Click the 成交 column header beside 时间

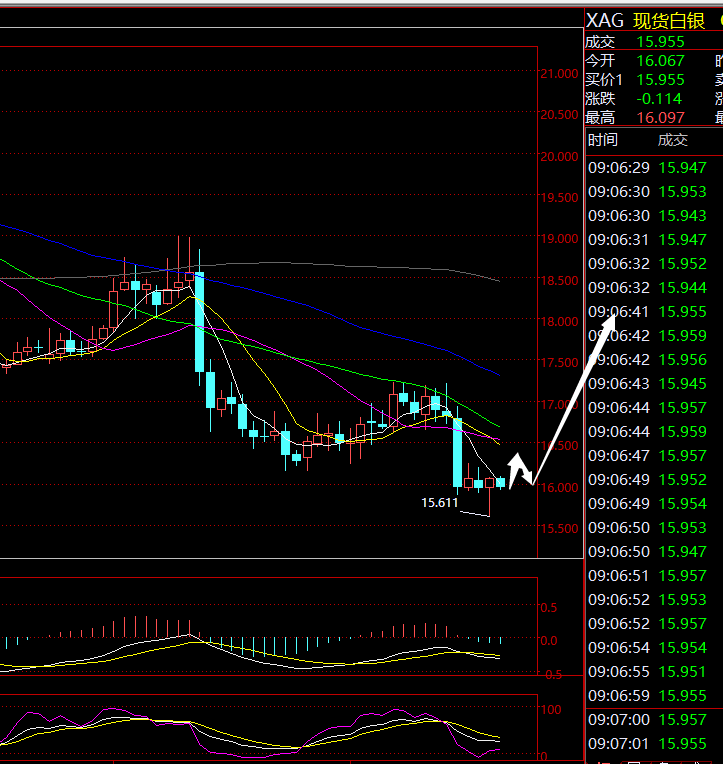click(x=672, y=141)
